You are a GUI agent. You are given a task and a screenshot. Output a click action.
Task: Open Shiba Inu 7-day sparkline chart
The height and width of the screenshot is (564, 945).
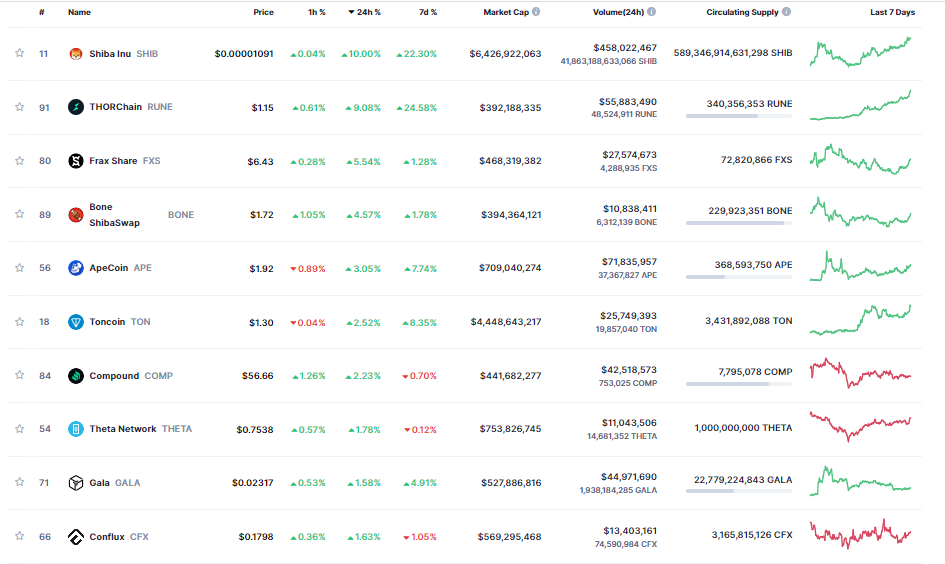[861, 52]
